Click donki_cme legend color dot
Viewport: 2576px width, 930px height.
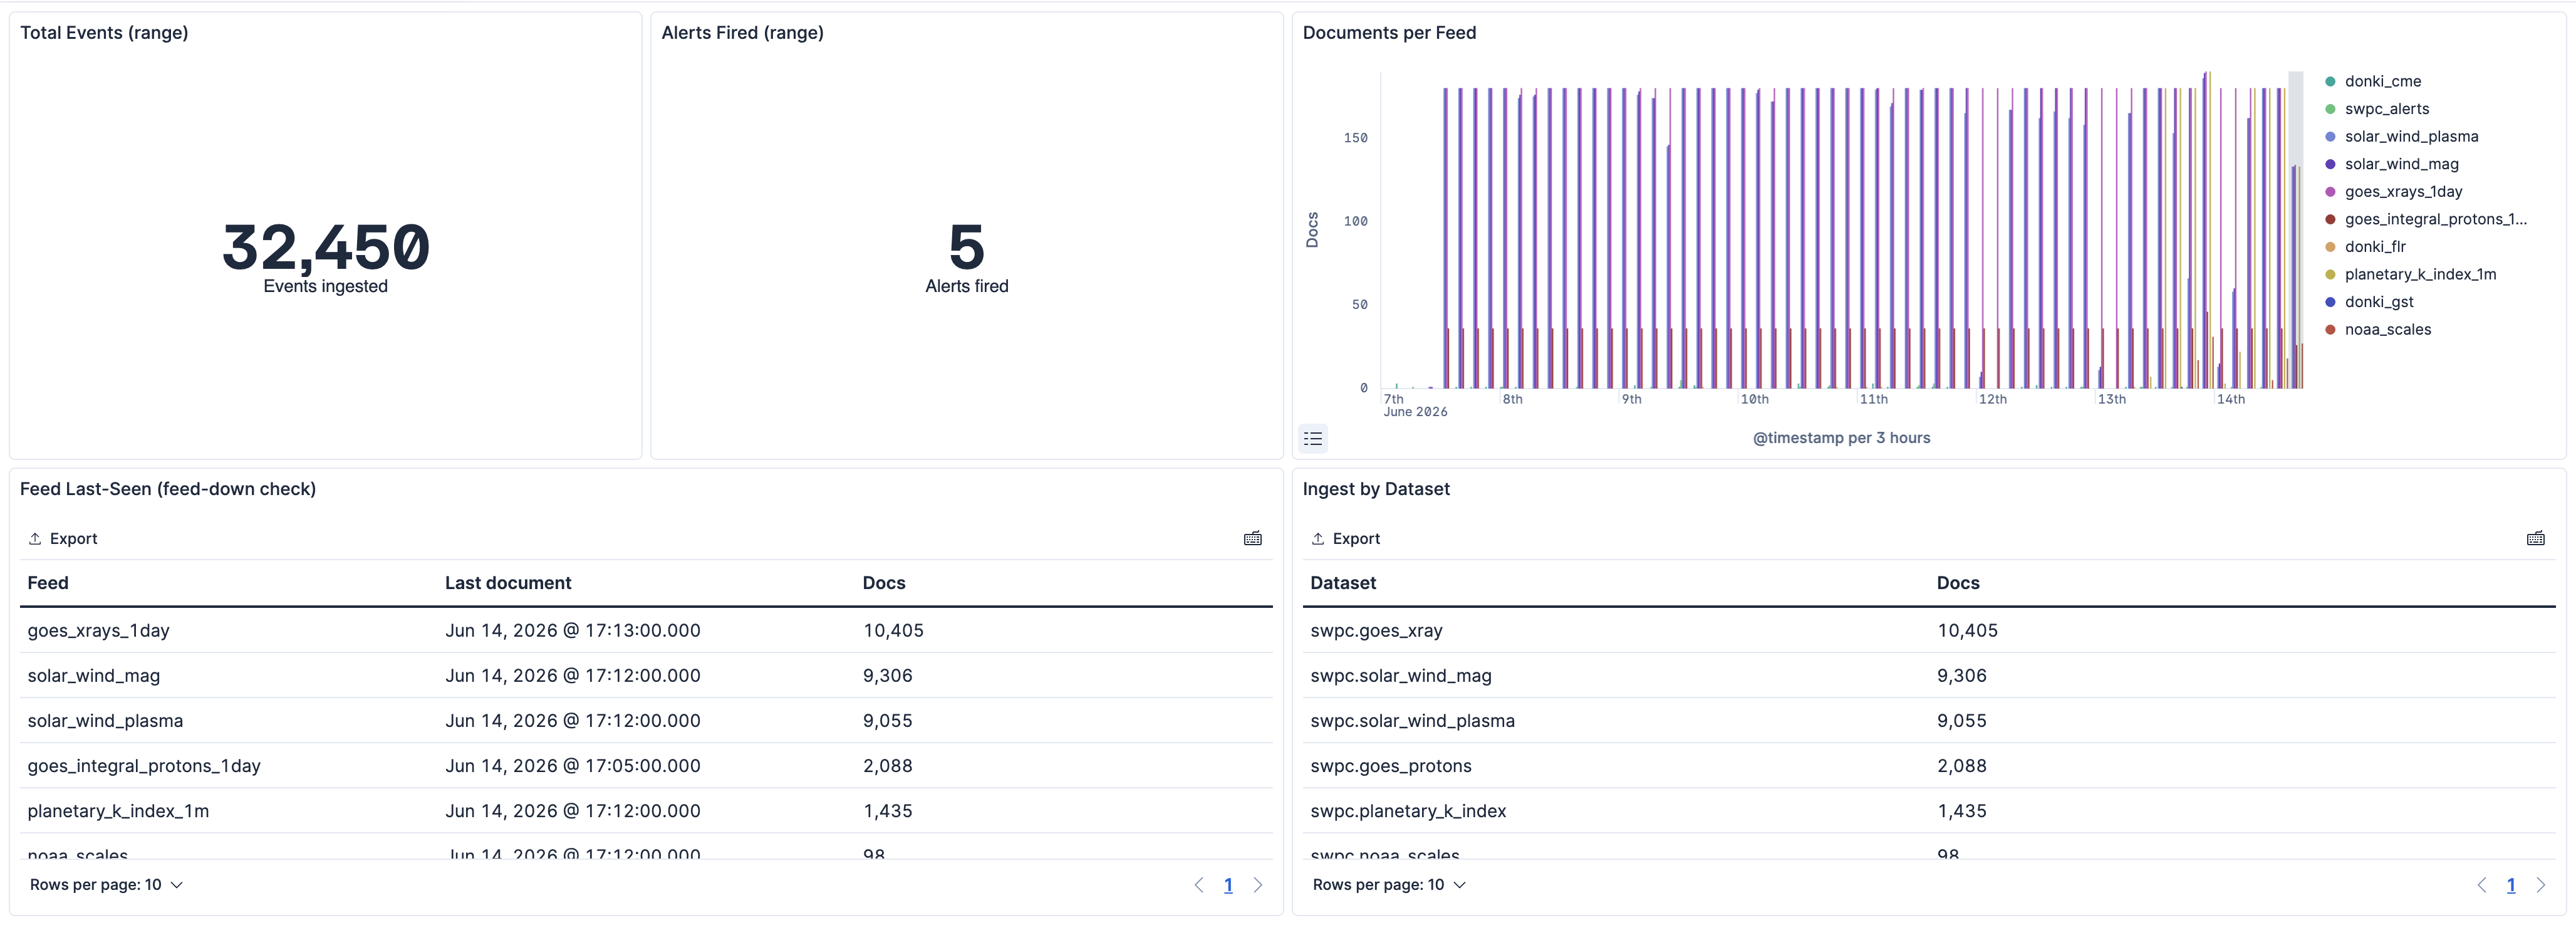[2330, 81]
